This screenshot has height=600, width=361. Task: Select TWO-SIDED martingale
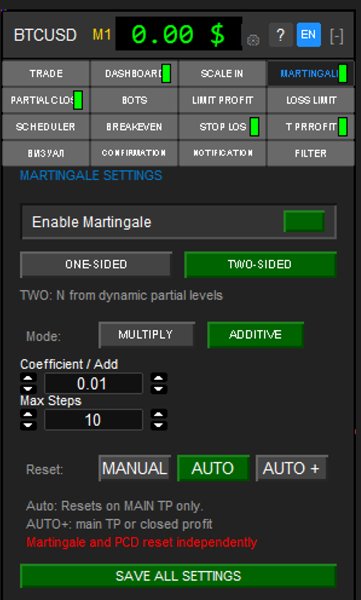(260, 264)
